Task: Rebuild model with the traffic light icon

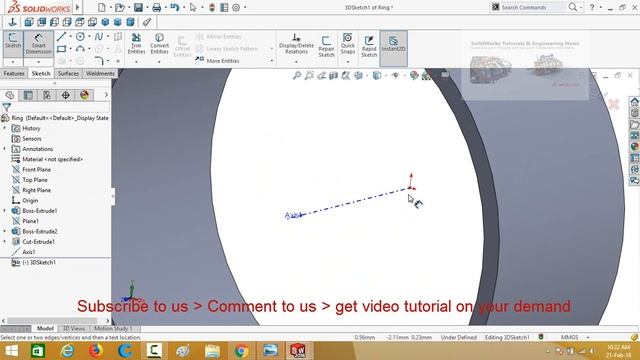Action: tap(212, 7)
